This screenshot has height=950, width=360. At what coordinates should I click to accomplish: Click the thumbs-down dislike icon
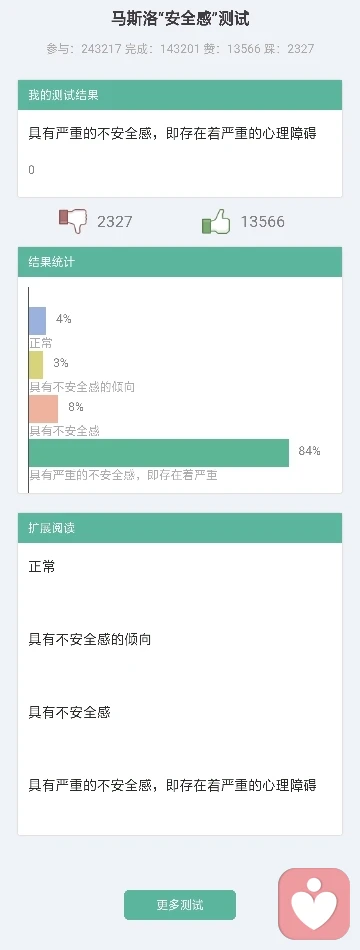[x=73, y=221]
